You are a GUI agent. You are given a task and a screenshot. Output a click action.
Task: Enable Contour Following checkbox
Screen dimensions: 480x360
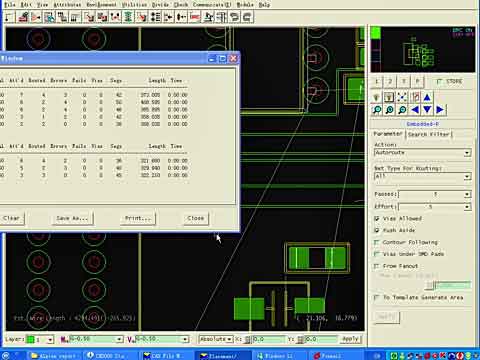coord(377,242)
